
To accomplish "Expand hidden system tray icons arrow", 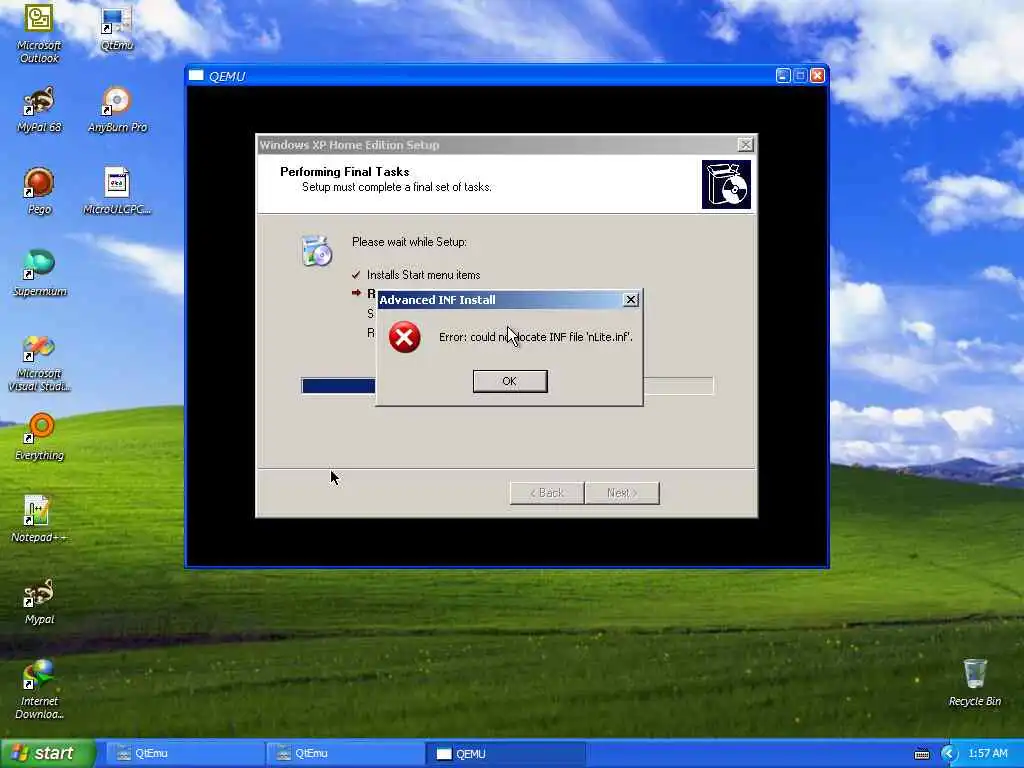I will click(x=949, y=754).
